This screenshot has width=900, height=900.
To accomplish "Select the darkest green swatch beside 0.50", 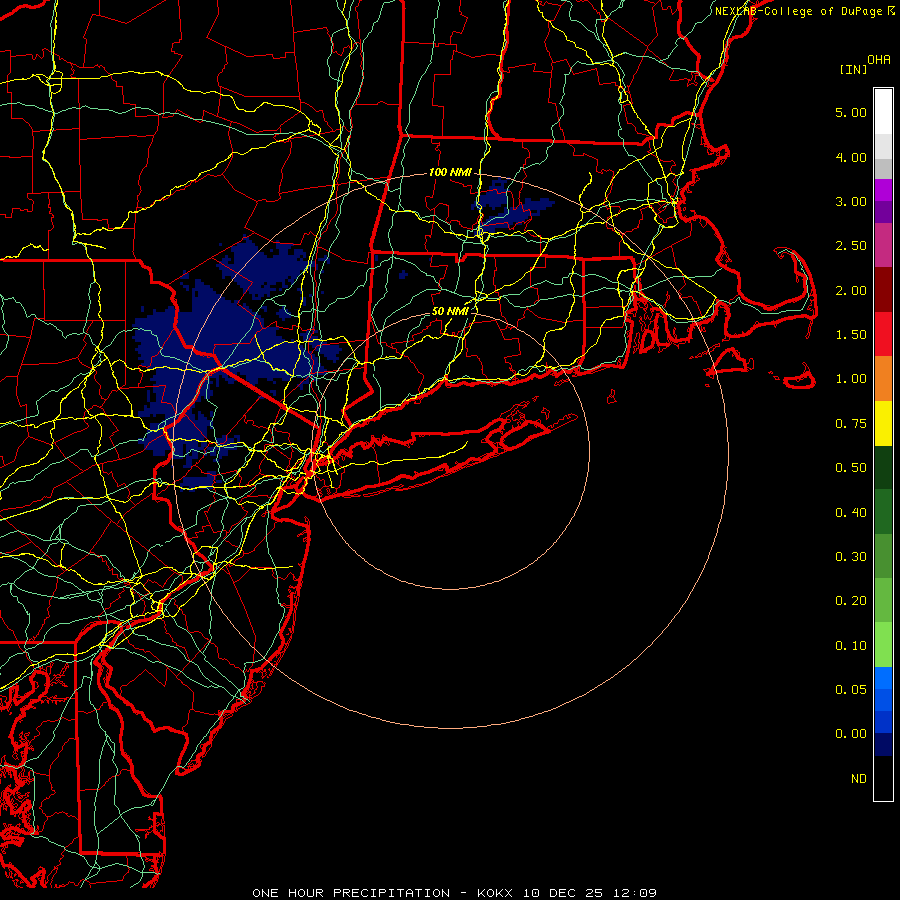I will point(883,467).
